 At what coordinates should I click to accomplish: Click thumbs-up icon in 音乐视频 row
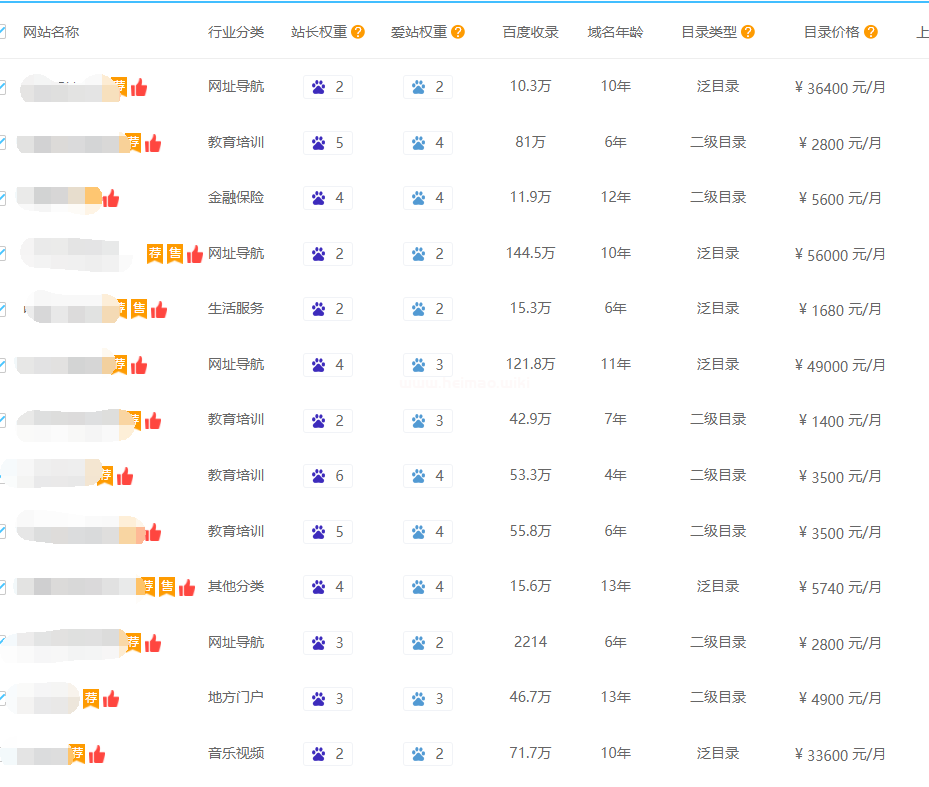[97, 754]
